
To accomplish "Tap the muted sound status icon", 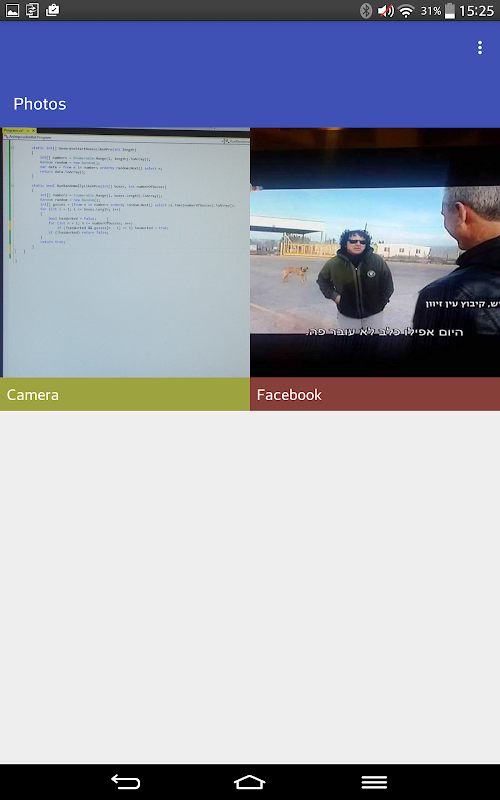I will point(386,11).
